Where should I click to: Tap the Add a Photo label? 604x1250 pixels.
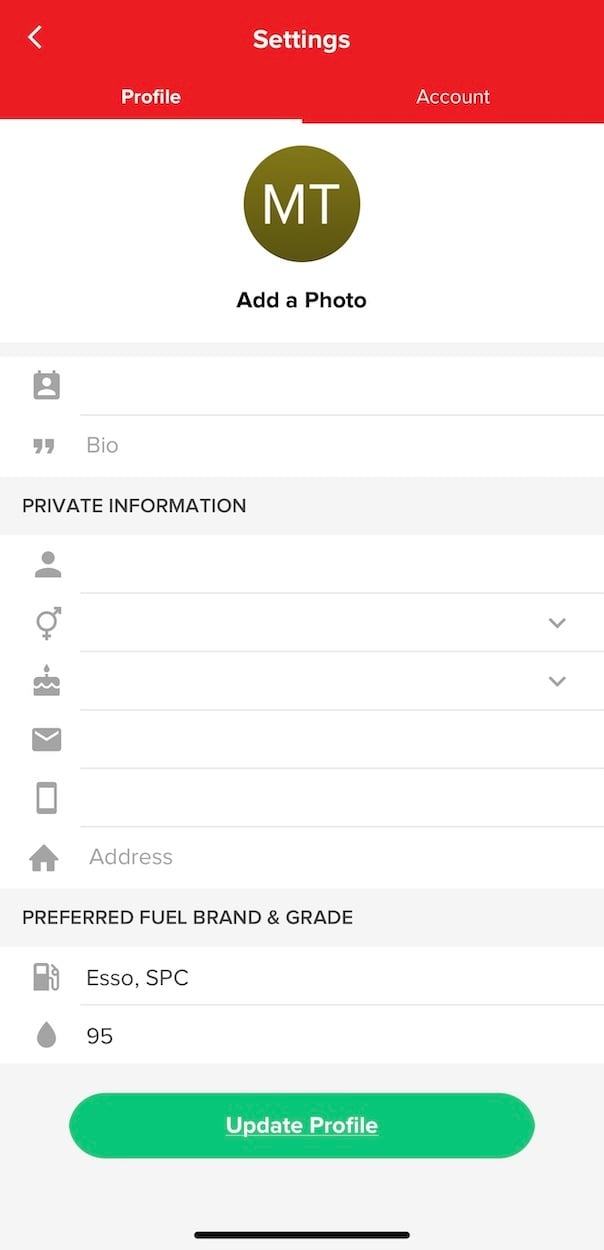(x=302, y=300)
